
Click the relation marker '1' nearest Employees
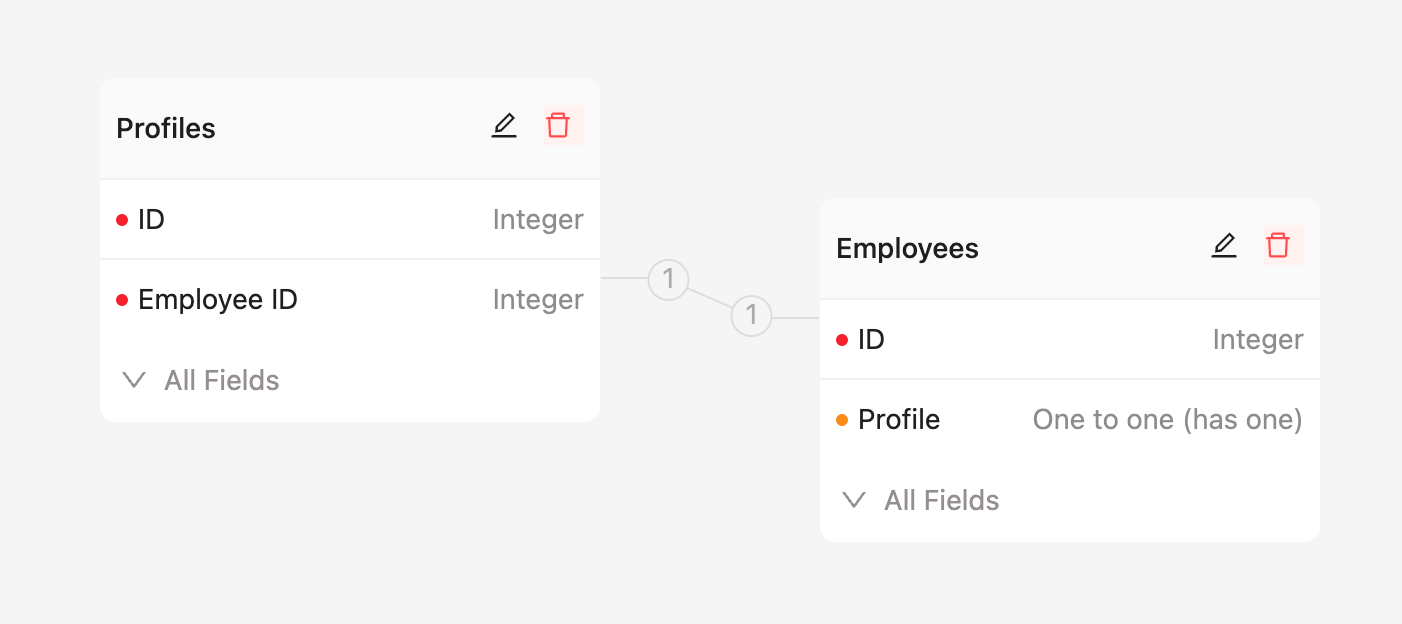click(751, 317)
